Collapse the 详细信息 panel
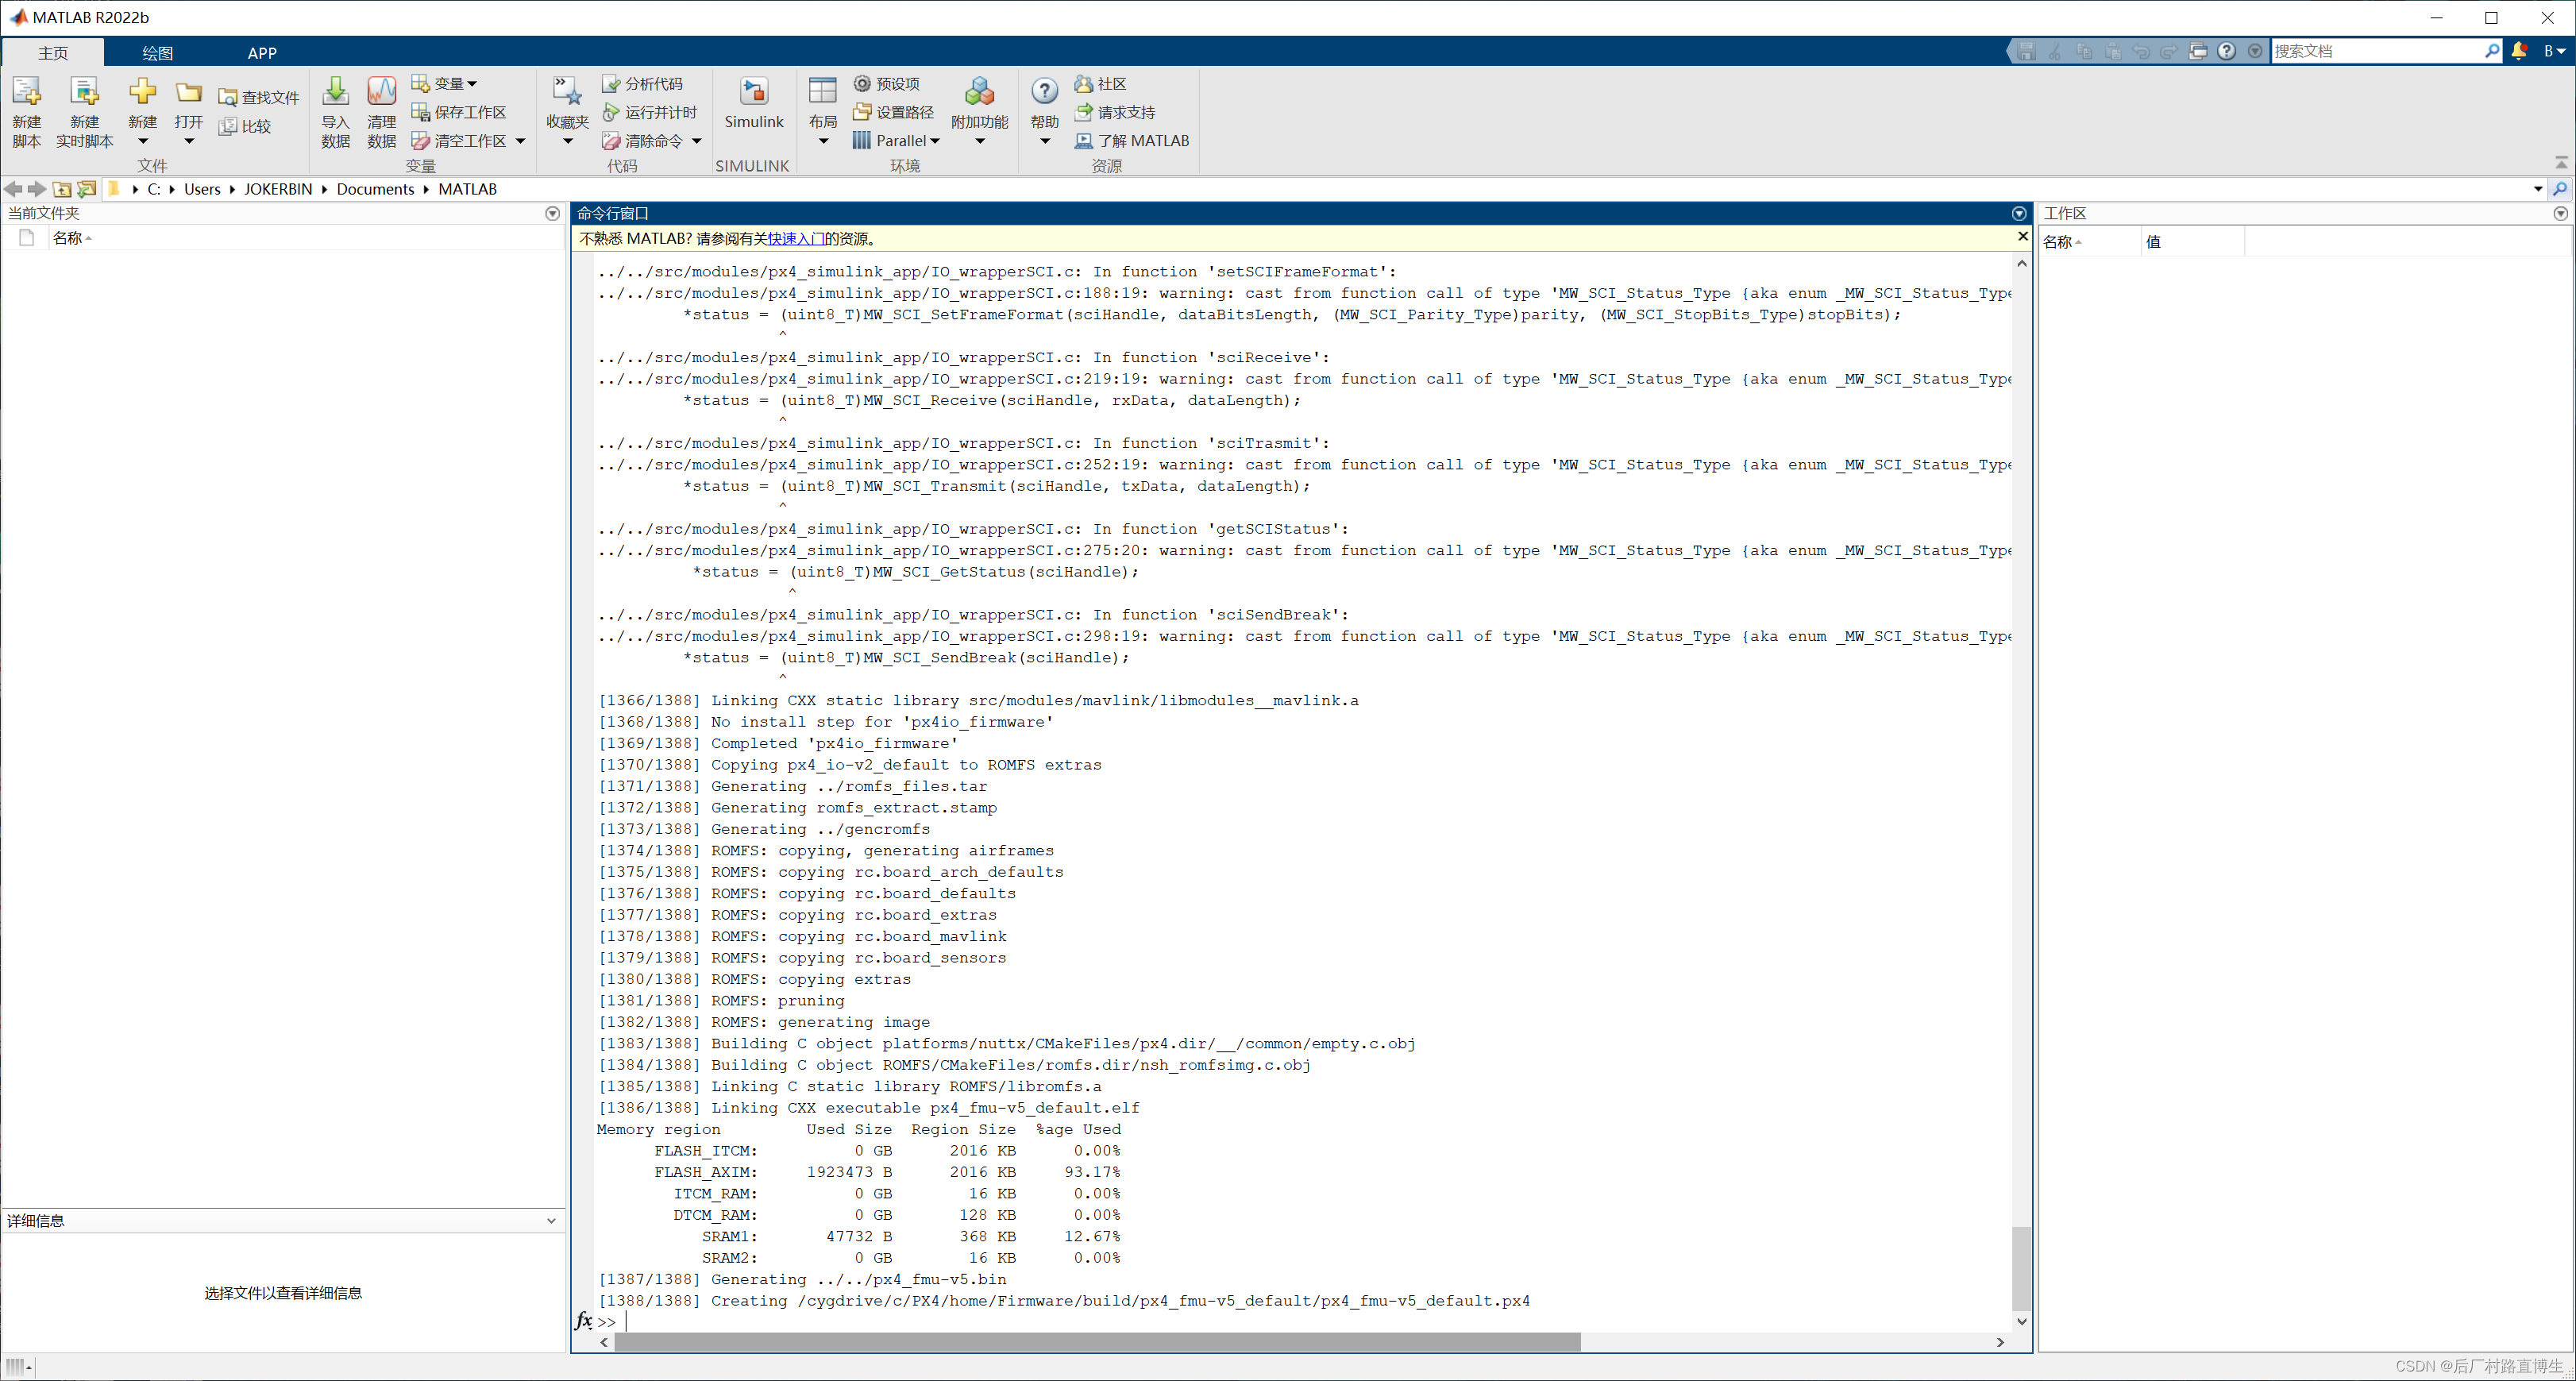The width and height of the screenshot is (2576, 1381). (x=551, y=1220)
